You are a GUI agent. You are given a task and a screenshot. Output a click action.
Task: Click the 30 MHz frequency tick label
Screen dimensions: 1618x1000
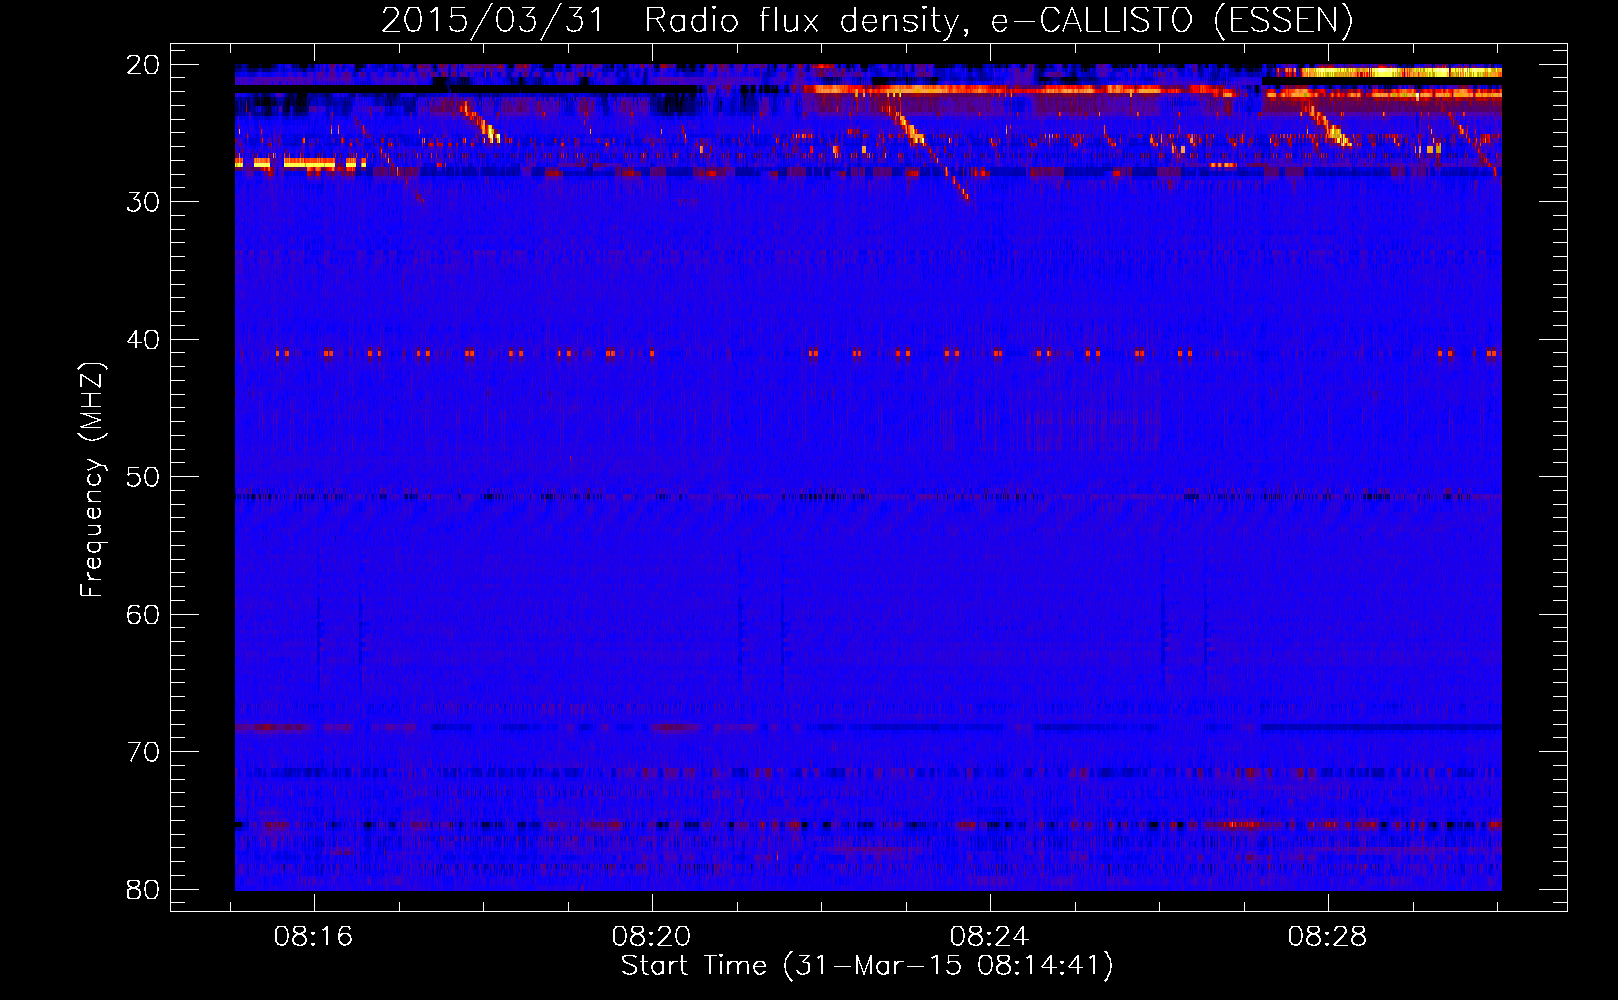point(143,202)
